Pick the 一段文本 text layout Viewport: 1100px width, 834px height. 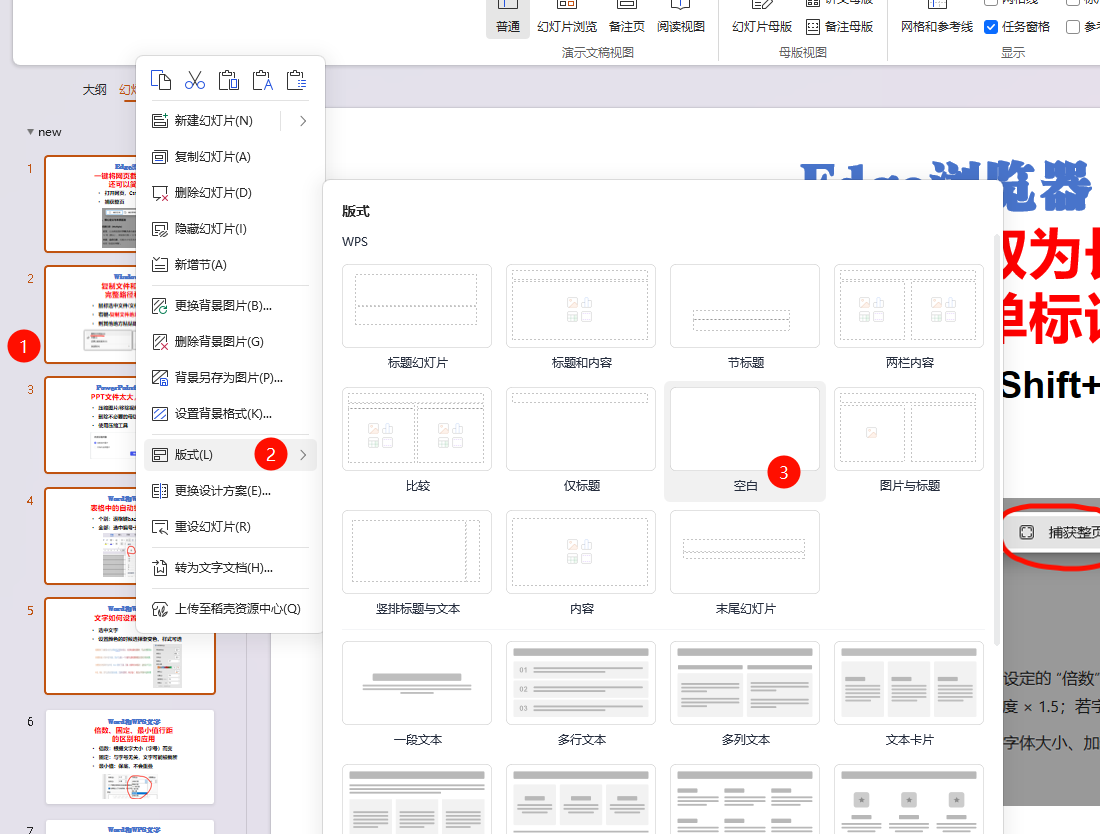(417, 683)
